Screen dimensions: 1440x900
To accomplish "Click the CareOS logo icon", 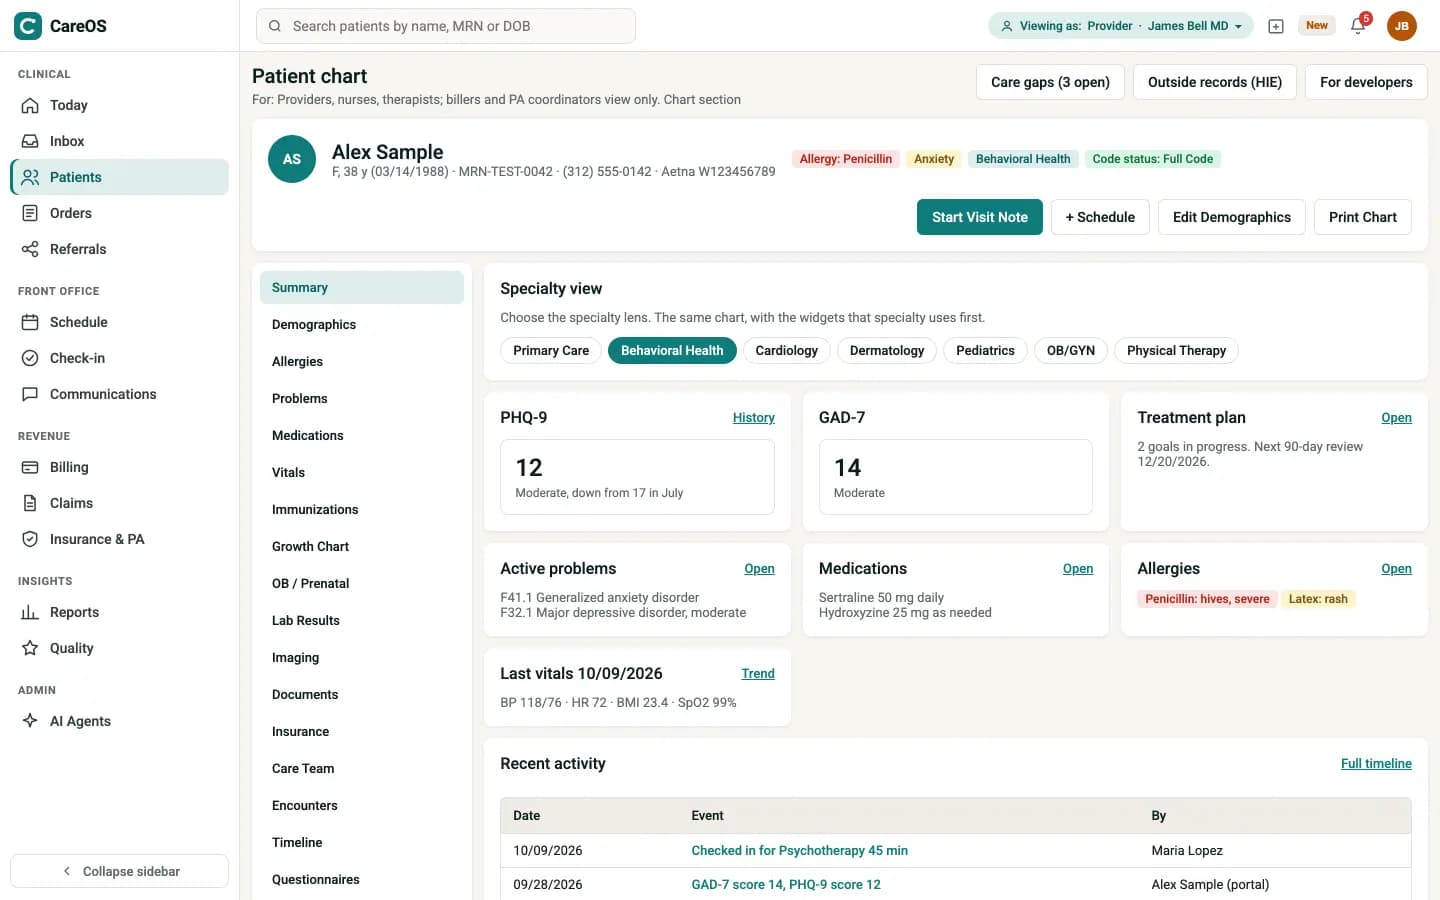I will [x=28, y=26].
